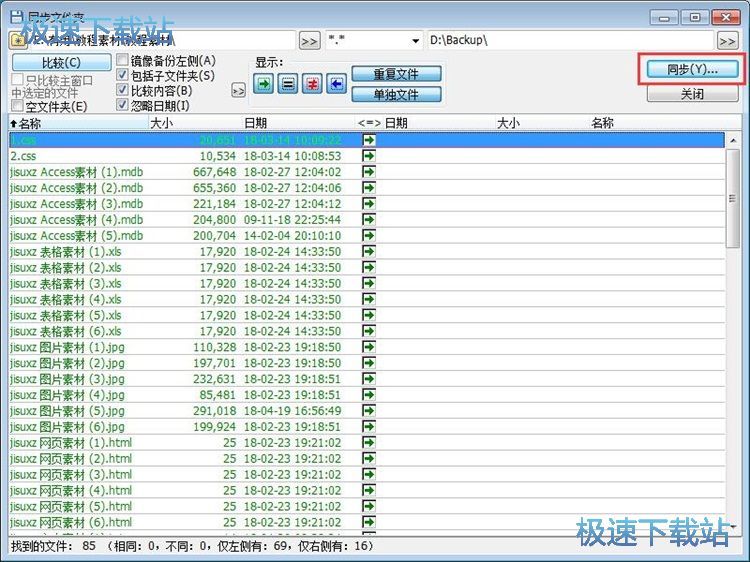Screen dimensions: 750x562
Task: Toggle 只比较主窗口中选定的文件 checkbox
Action: click(18, 79)
